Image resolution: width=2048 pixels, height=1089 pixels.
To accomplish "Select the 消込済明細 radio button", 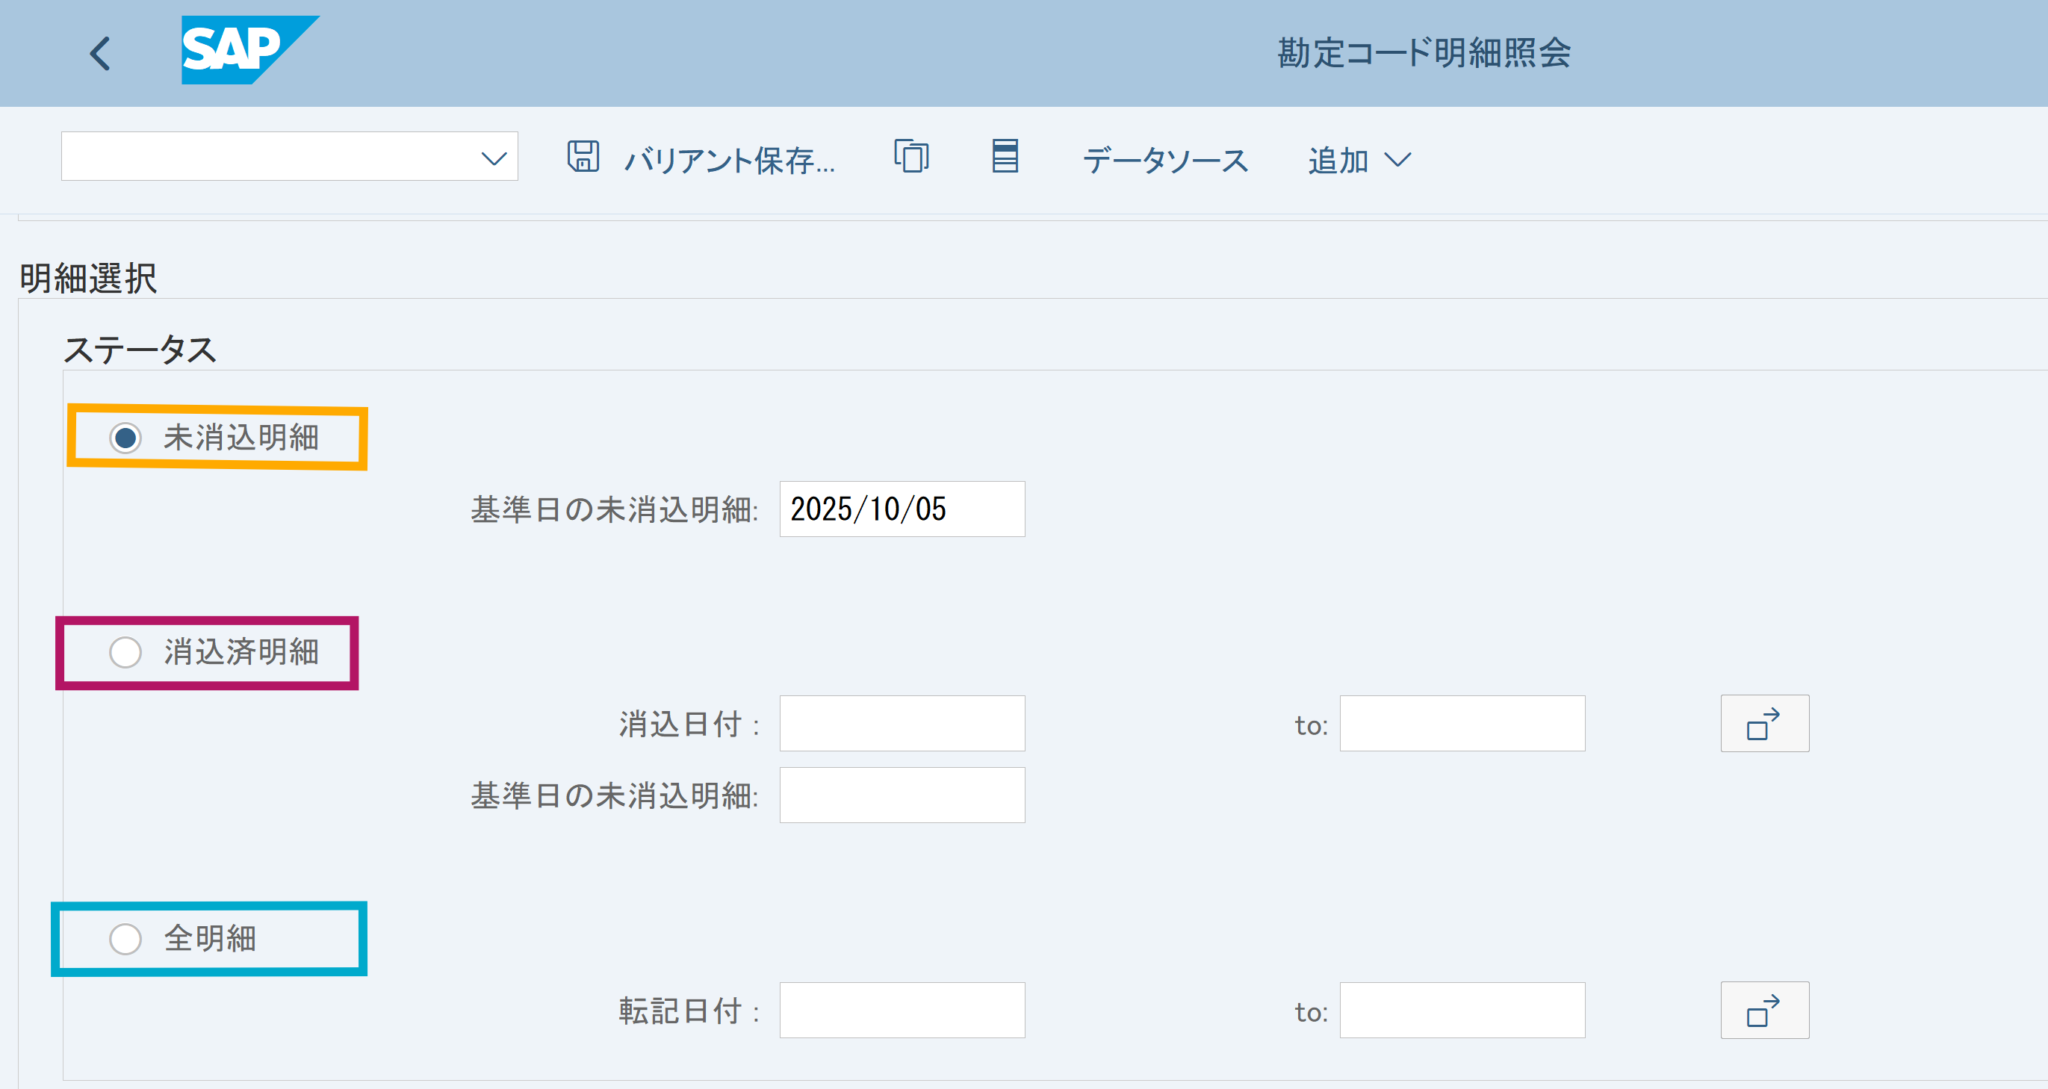I will click(x=125, y=652).
